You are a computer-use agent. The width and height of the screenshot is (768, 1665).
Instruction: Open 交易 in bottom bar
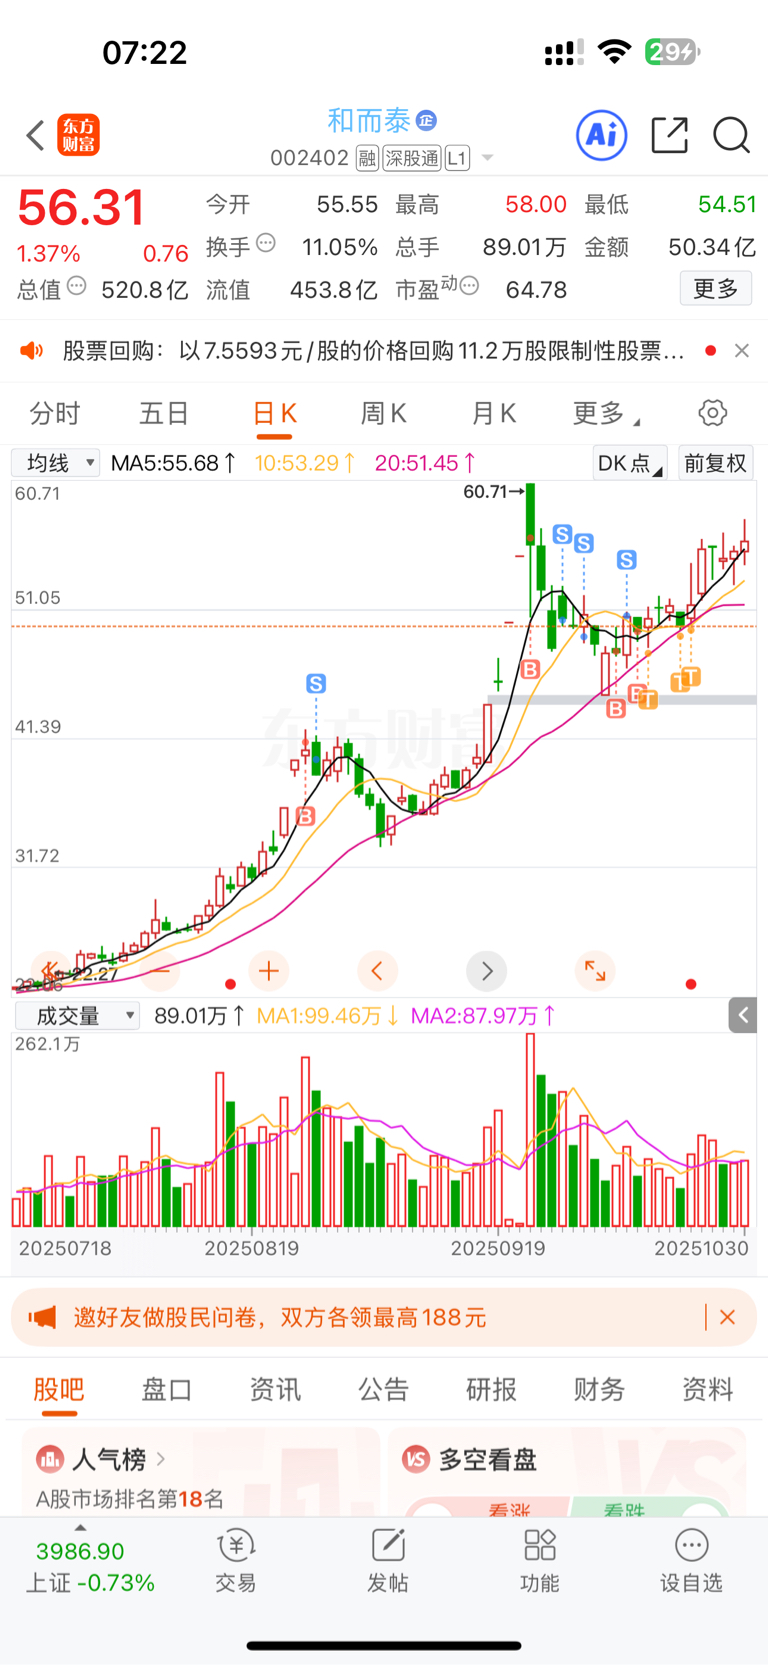[x=236, y=1562]
